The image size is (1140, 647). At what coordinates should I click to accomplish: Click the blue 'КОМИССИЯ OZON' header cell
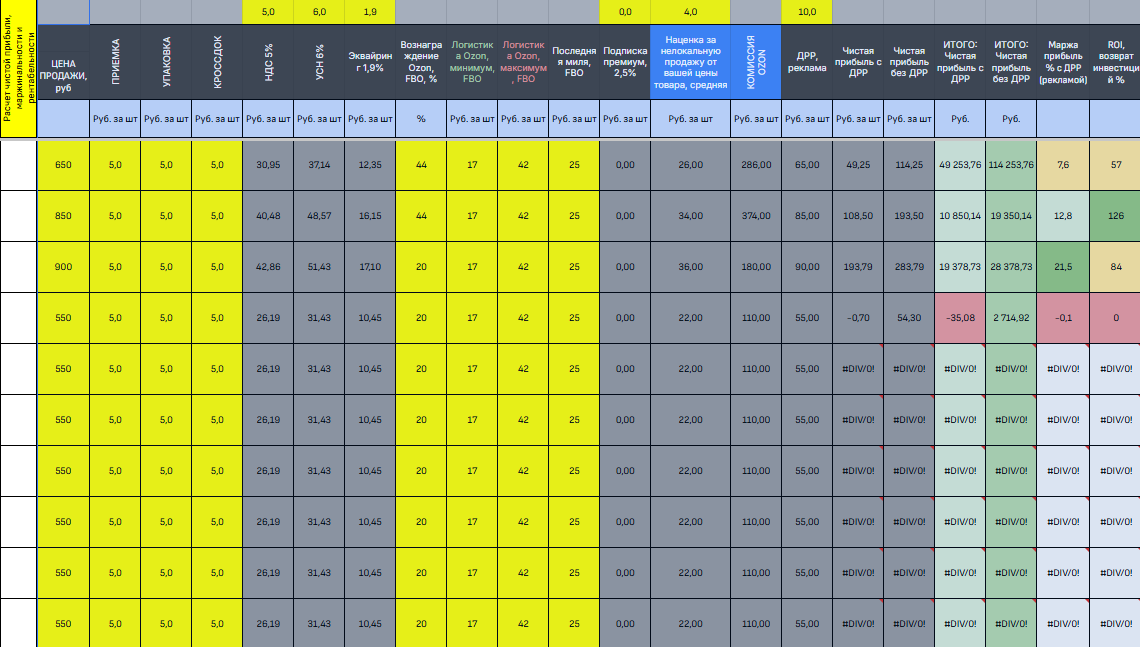(x=755, y=61)
